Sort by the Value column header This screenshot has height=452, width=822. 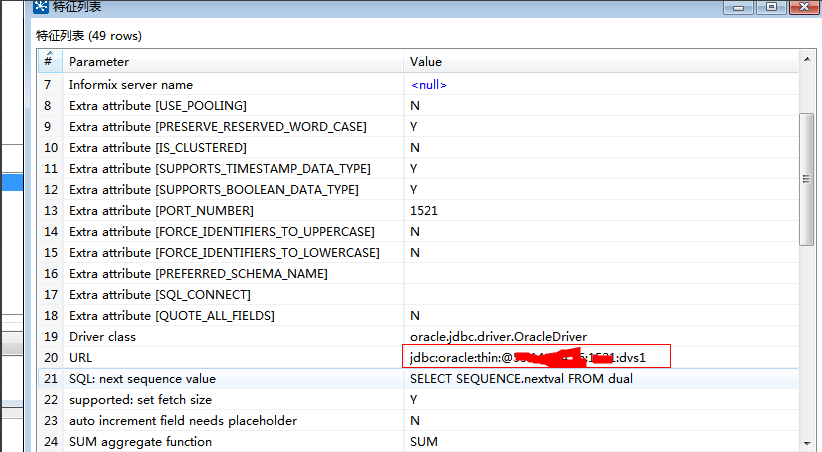601,61
